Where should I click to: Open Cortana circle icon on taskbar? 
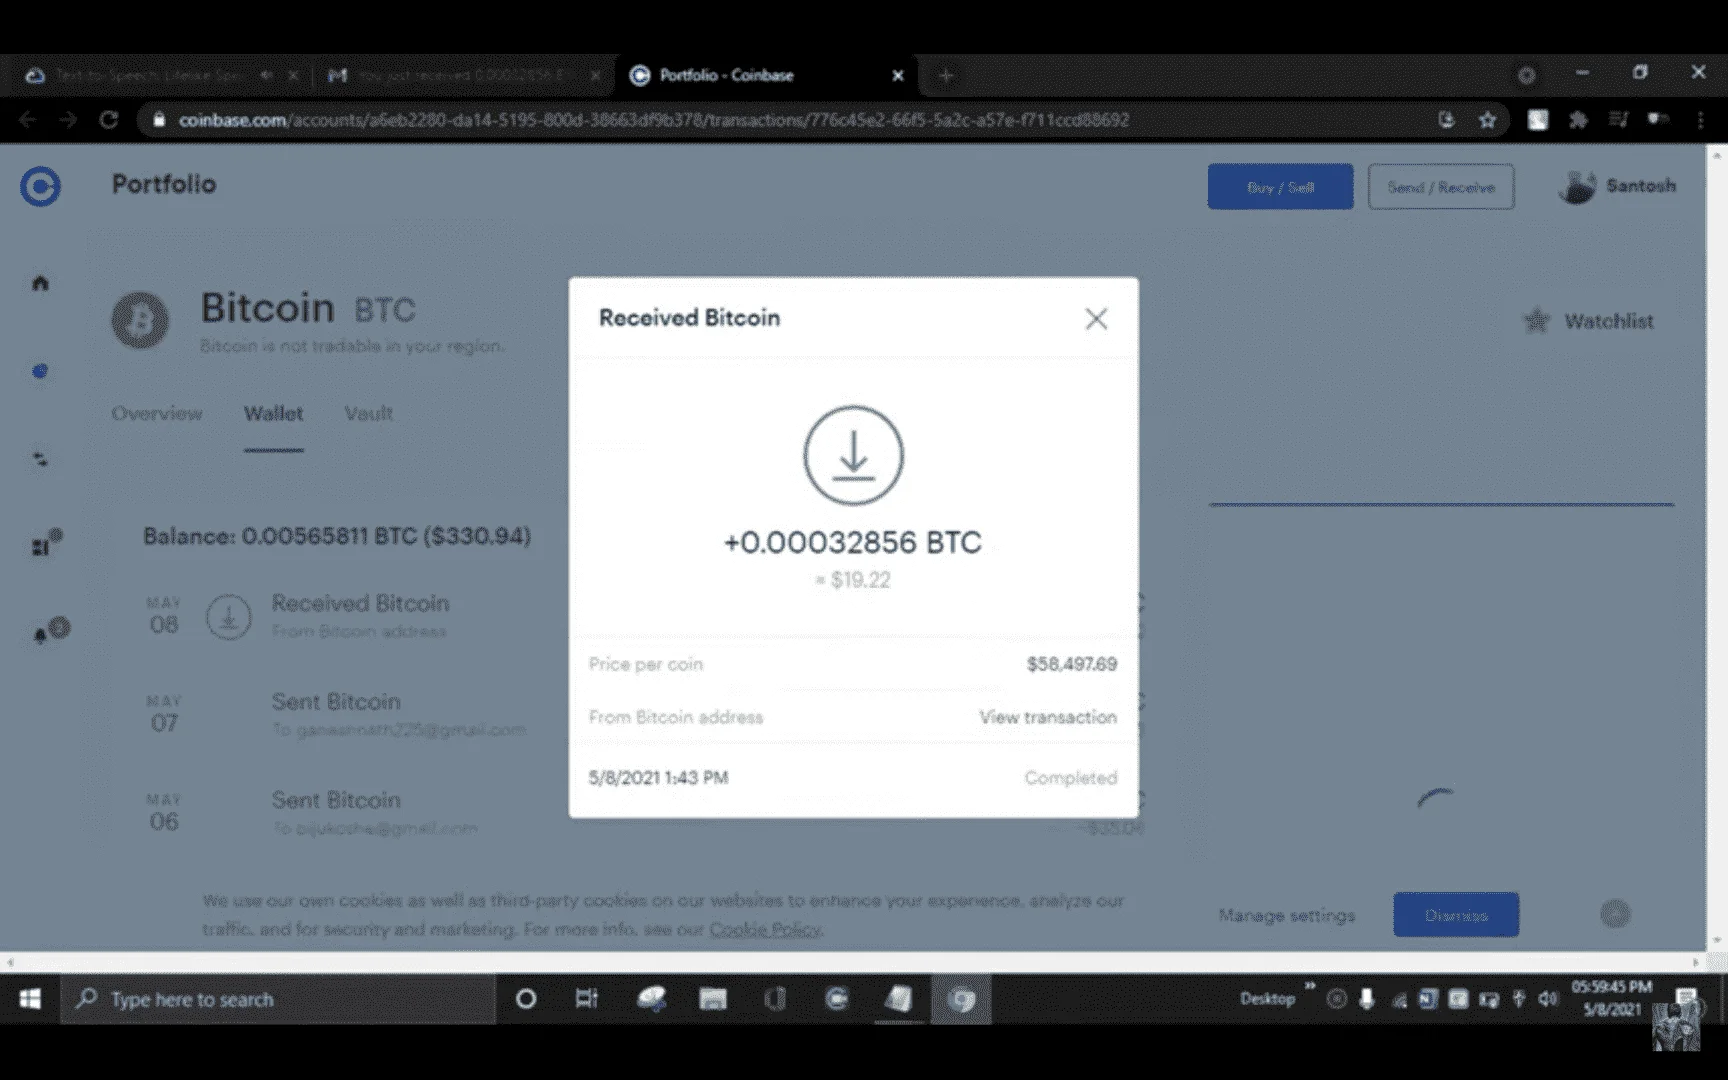click(x=525, y=999)
